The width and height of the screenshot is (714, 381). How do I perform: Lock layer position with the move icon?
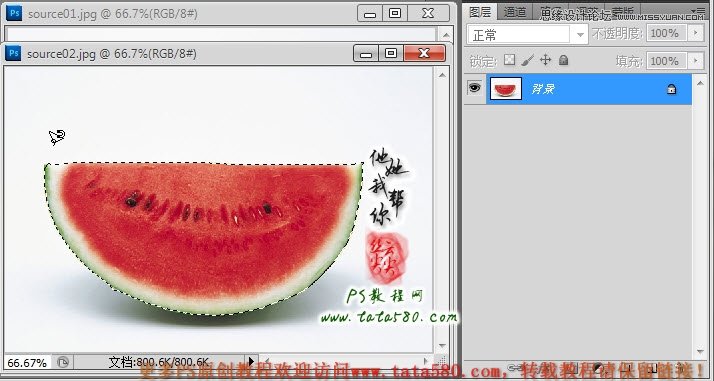click(x=546, y=60)
